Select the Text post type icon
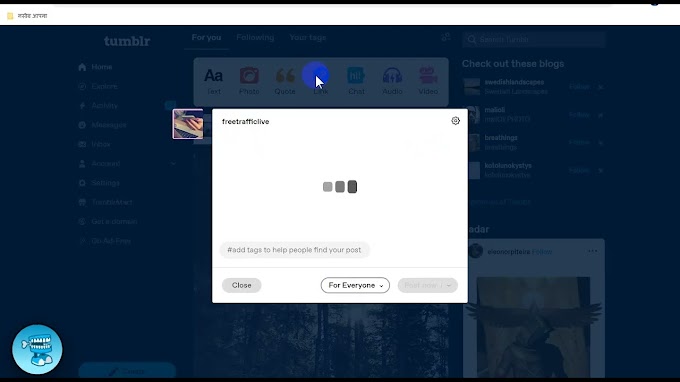 coord(213,76)
